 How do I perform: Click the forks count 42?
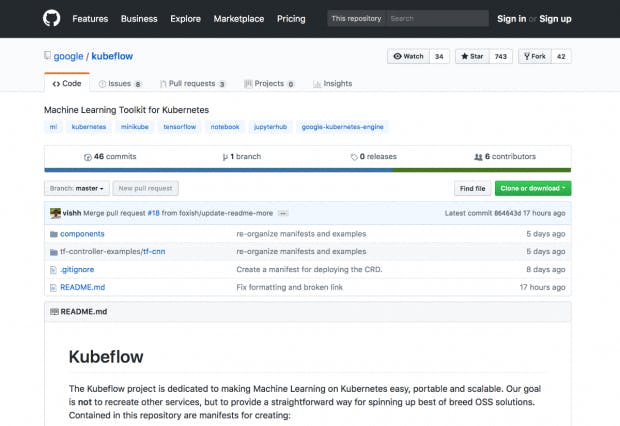tap(561, 56)
